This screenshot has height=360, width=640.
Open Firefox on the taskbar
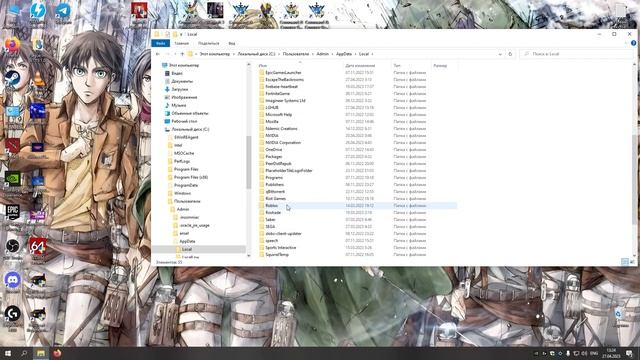coord(57,353)
